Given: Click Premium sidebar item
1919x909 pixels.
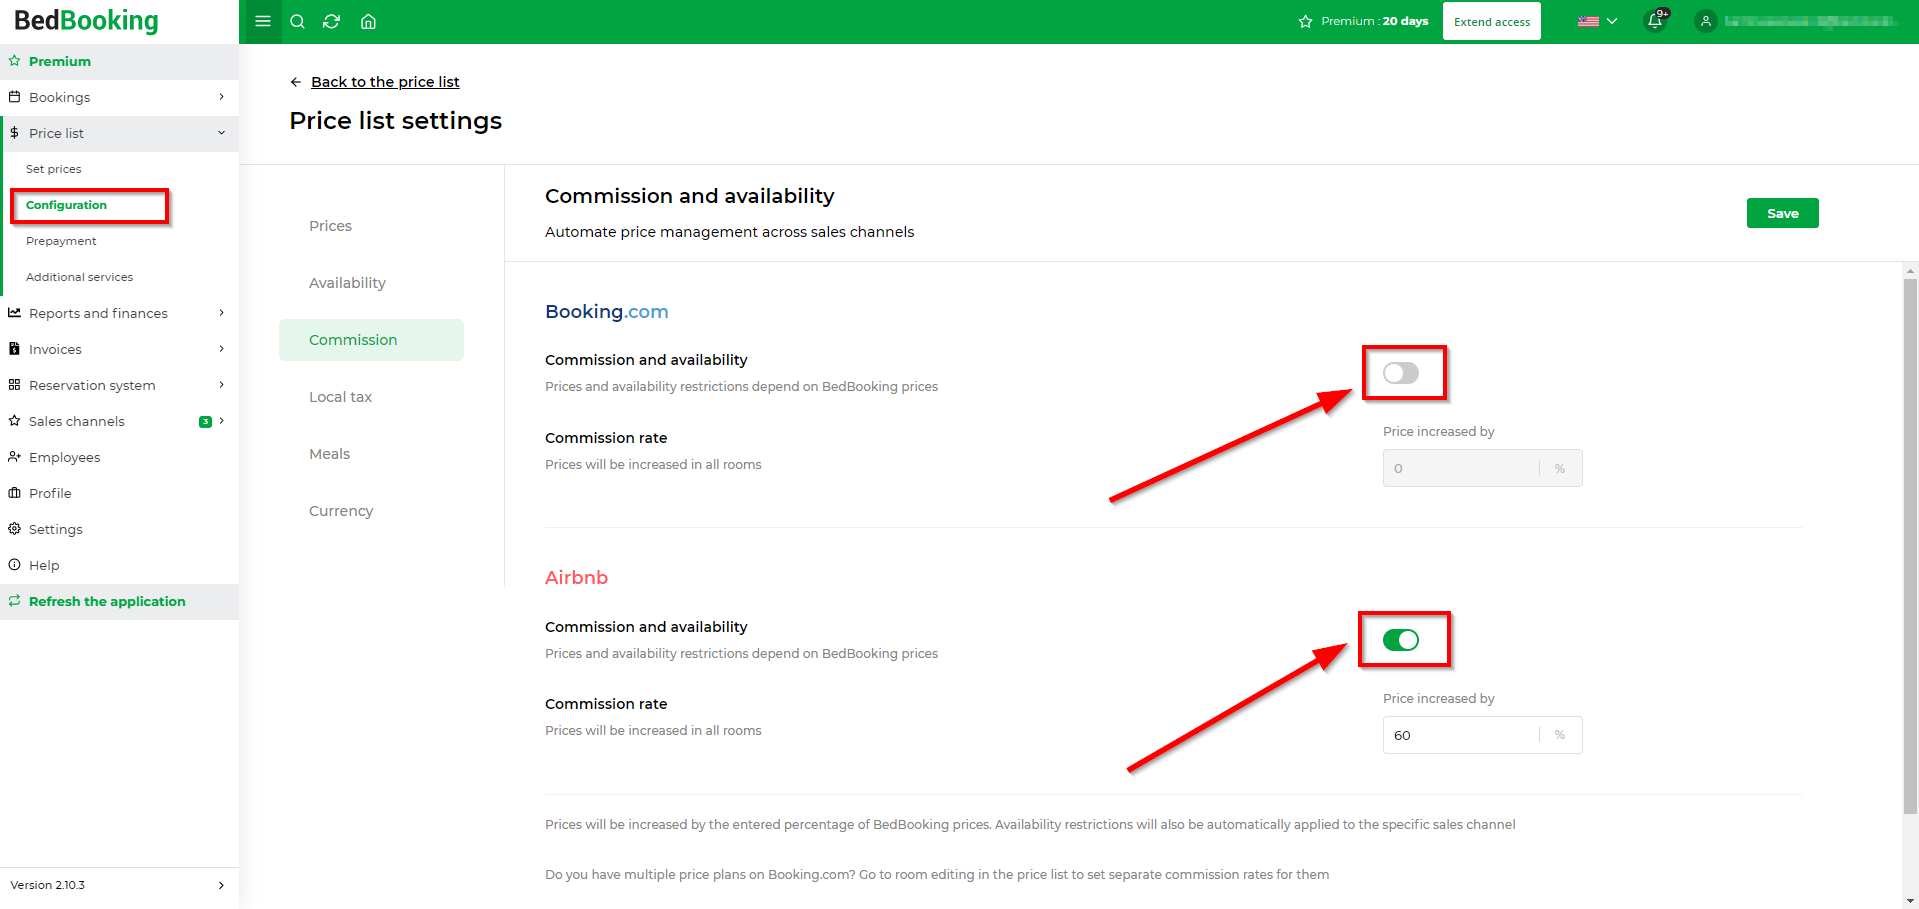Looking at the screenshot, I should pyautogui.click(x=119, y=61).
